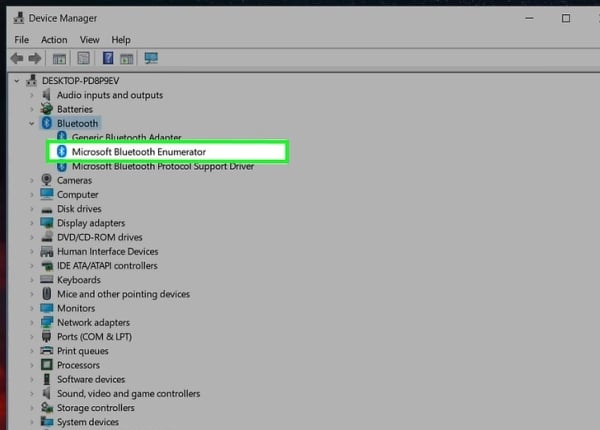Click the Computer category monitor icon

coord(47,194)
